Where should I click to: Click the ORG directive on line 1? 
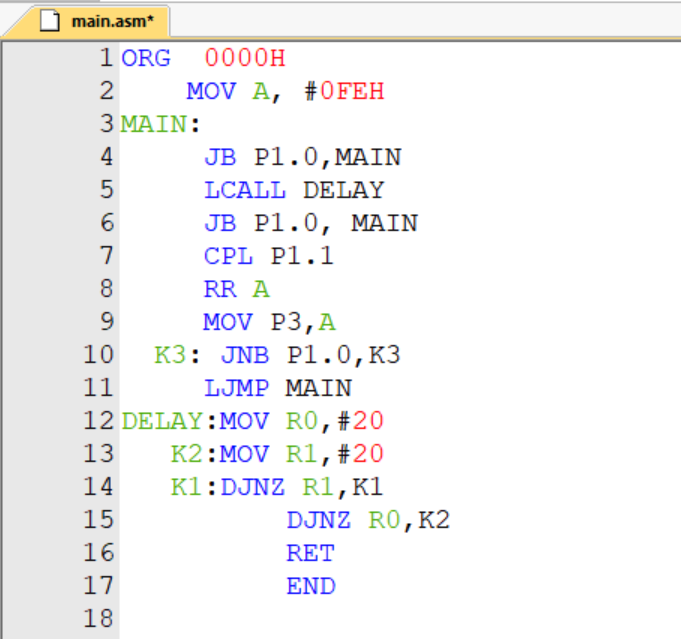click(x=145, y=58)
